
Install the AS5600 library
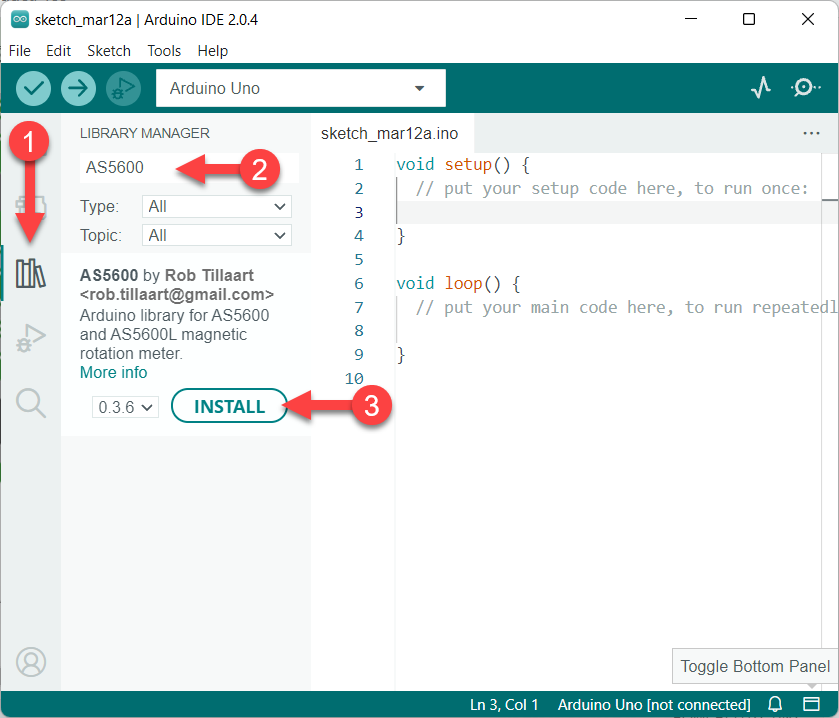coord(230,406)
